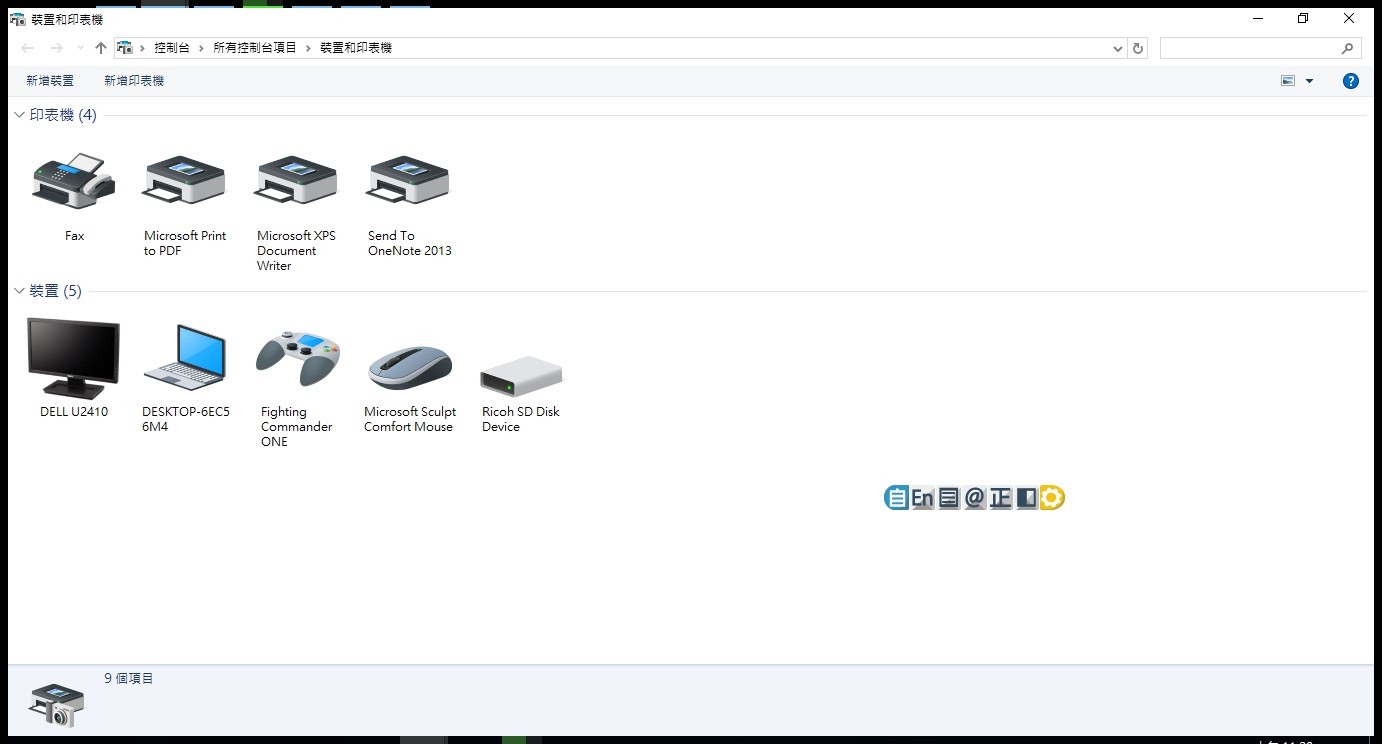Navigate to 控制台 in breadcrumb path
Image resolution: width=1382 pixels, height=744 pixels.
pos(171,48)
